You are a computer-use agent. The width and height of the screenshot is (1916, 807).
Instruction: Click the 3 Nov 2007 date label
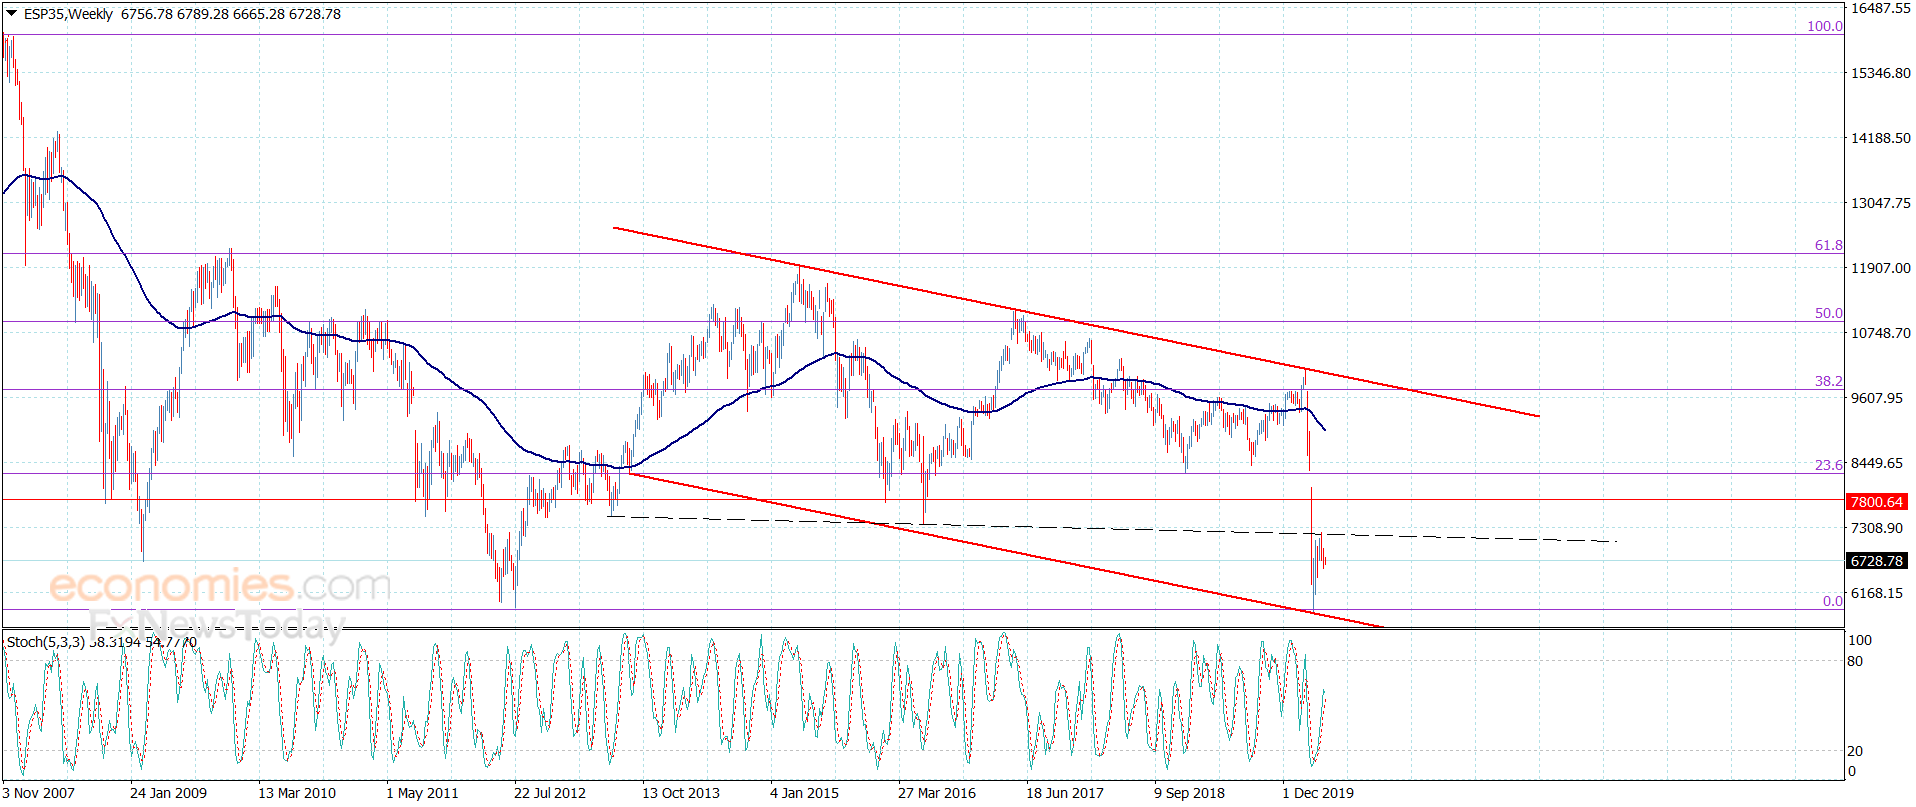(39, 793)
